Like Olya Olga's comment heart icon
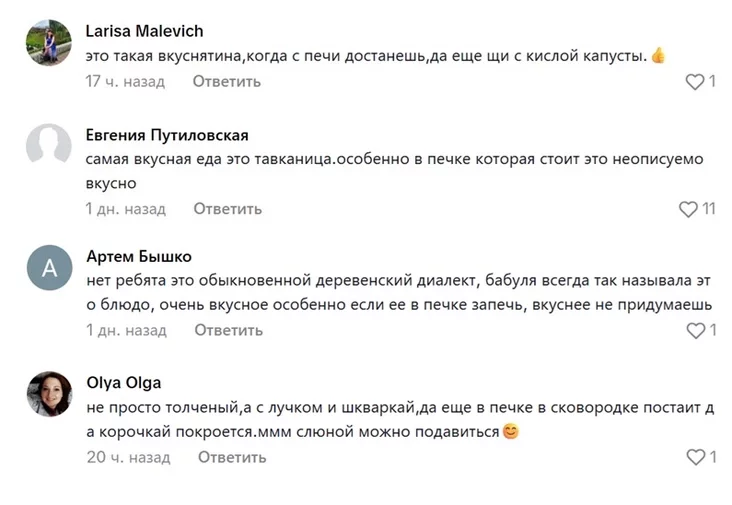This screenshot has width=732, height=505. pyautogui.click(x=695, y=457)
